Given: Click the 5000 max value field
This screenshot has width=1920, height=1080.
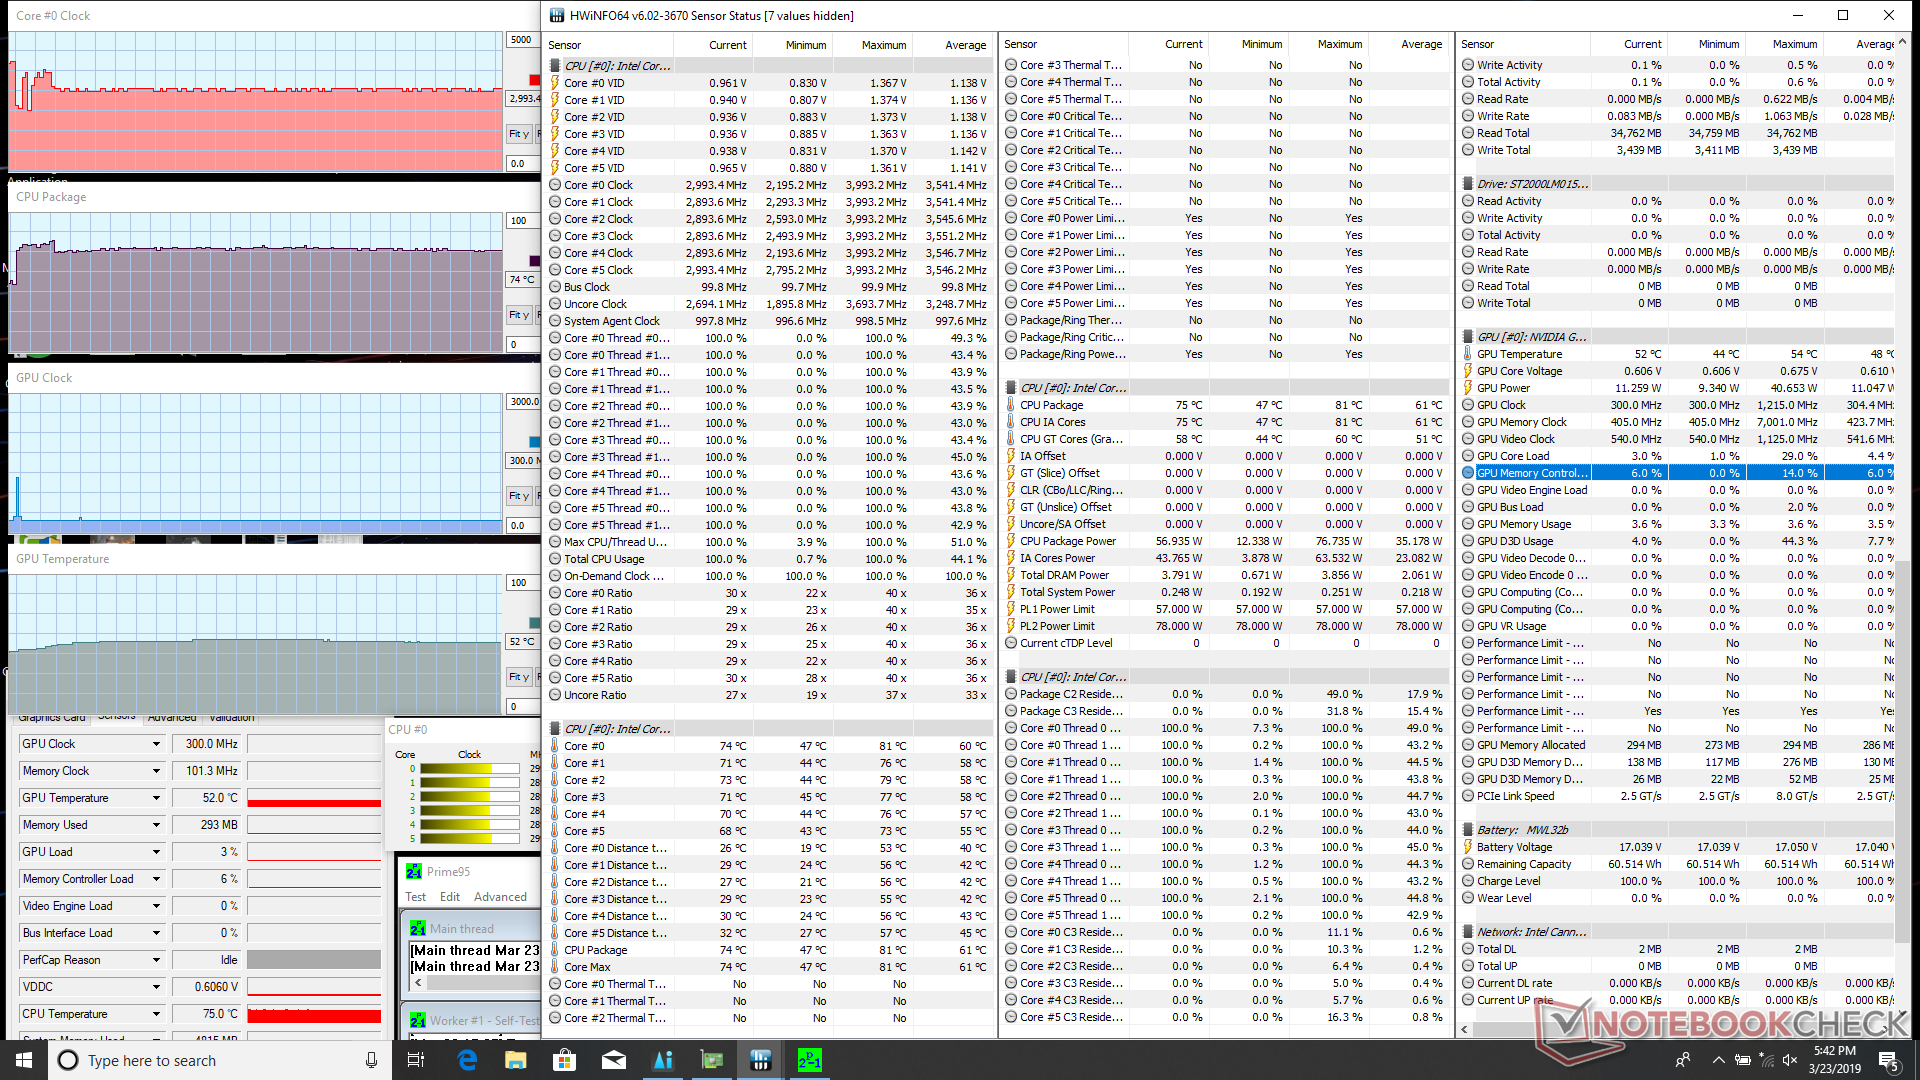Looking at the screenshot, I should tap(521, 40).
